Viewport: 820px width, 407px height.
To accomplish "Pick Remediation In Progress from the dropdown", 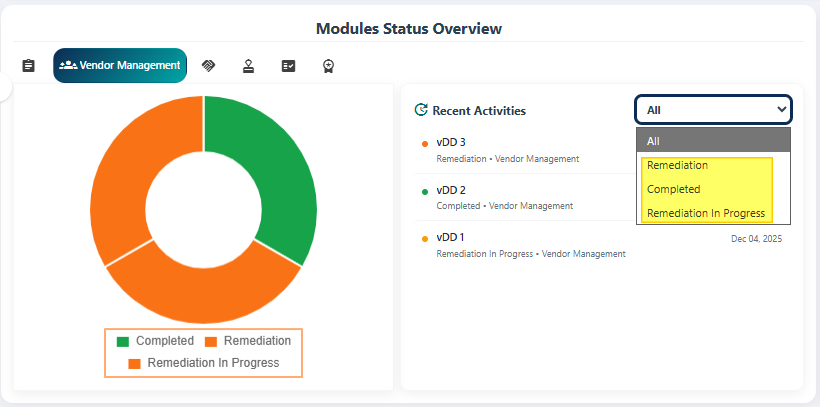I will (x=705, y=213).
